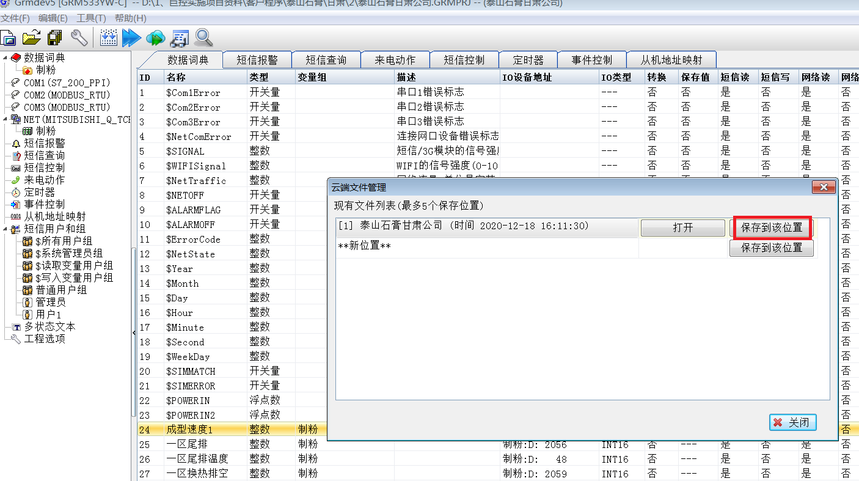The height and width of the screenshot is (481, 859).
Task: Click the 关闭 button in dialog
Action: (x=792, y=422)
